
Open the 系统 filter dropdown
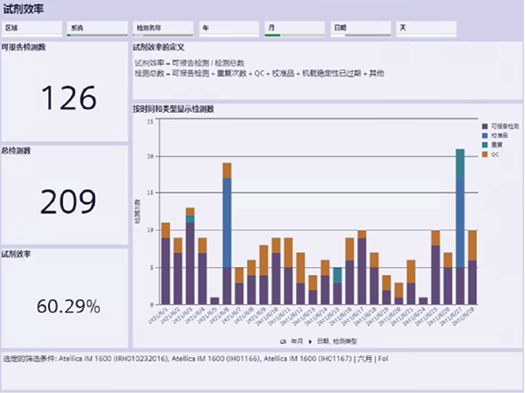(97, 28)
